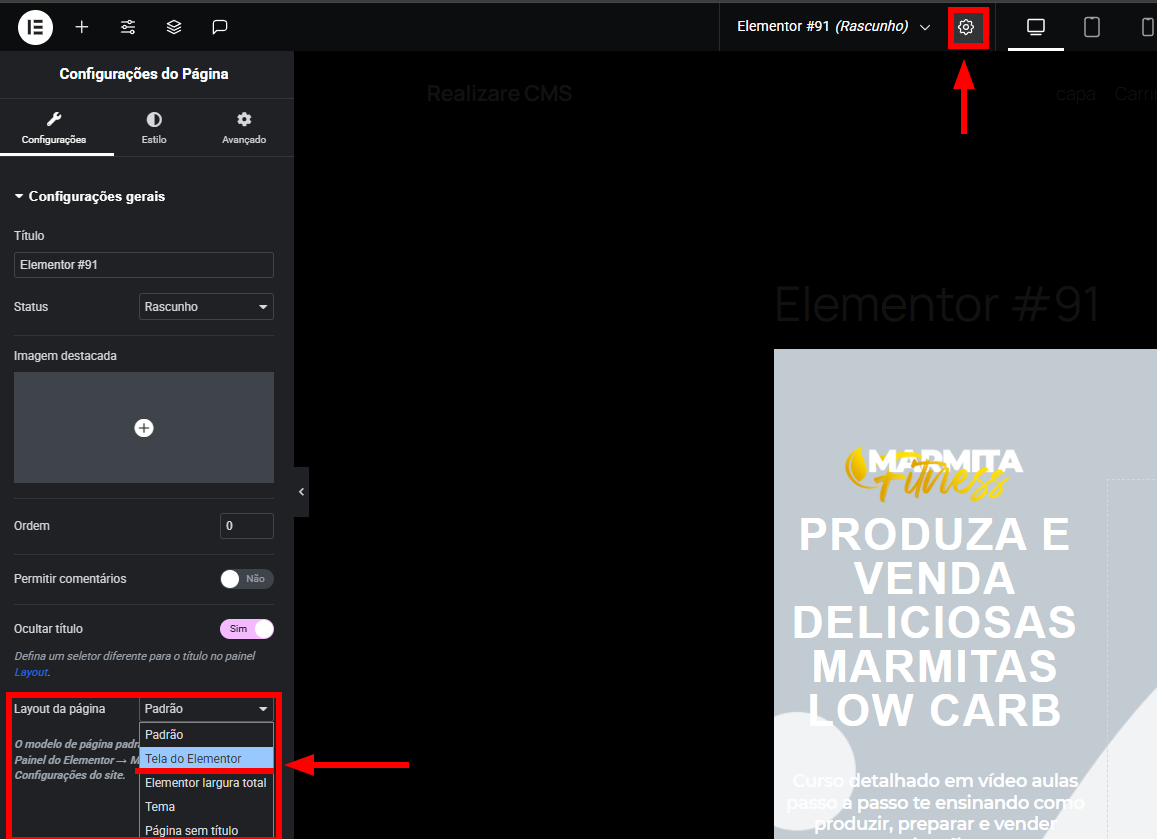Open Estilo tab

coord(154,128)
